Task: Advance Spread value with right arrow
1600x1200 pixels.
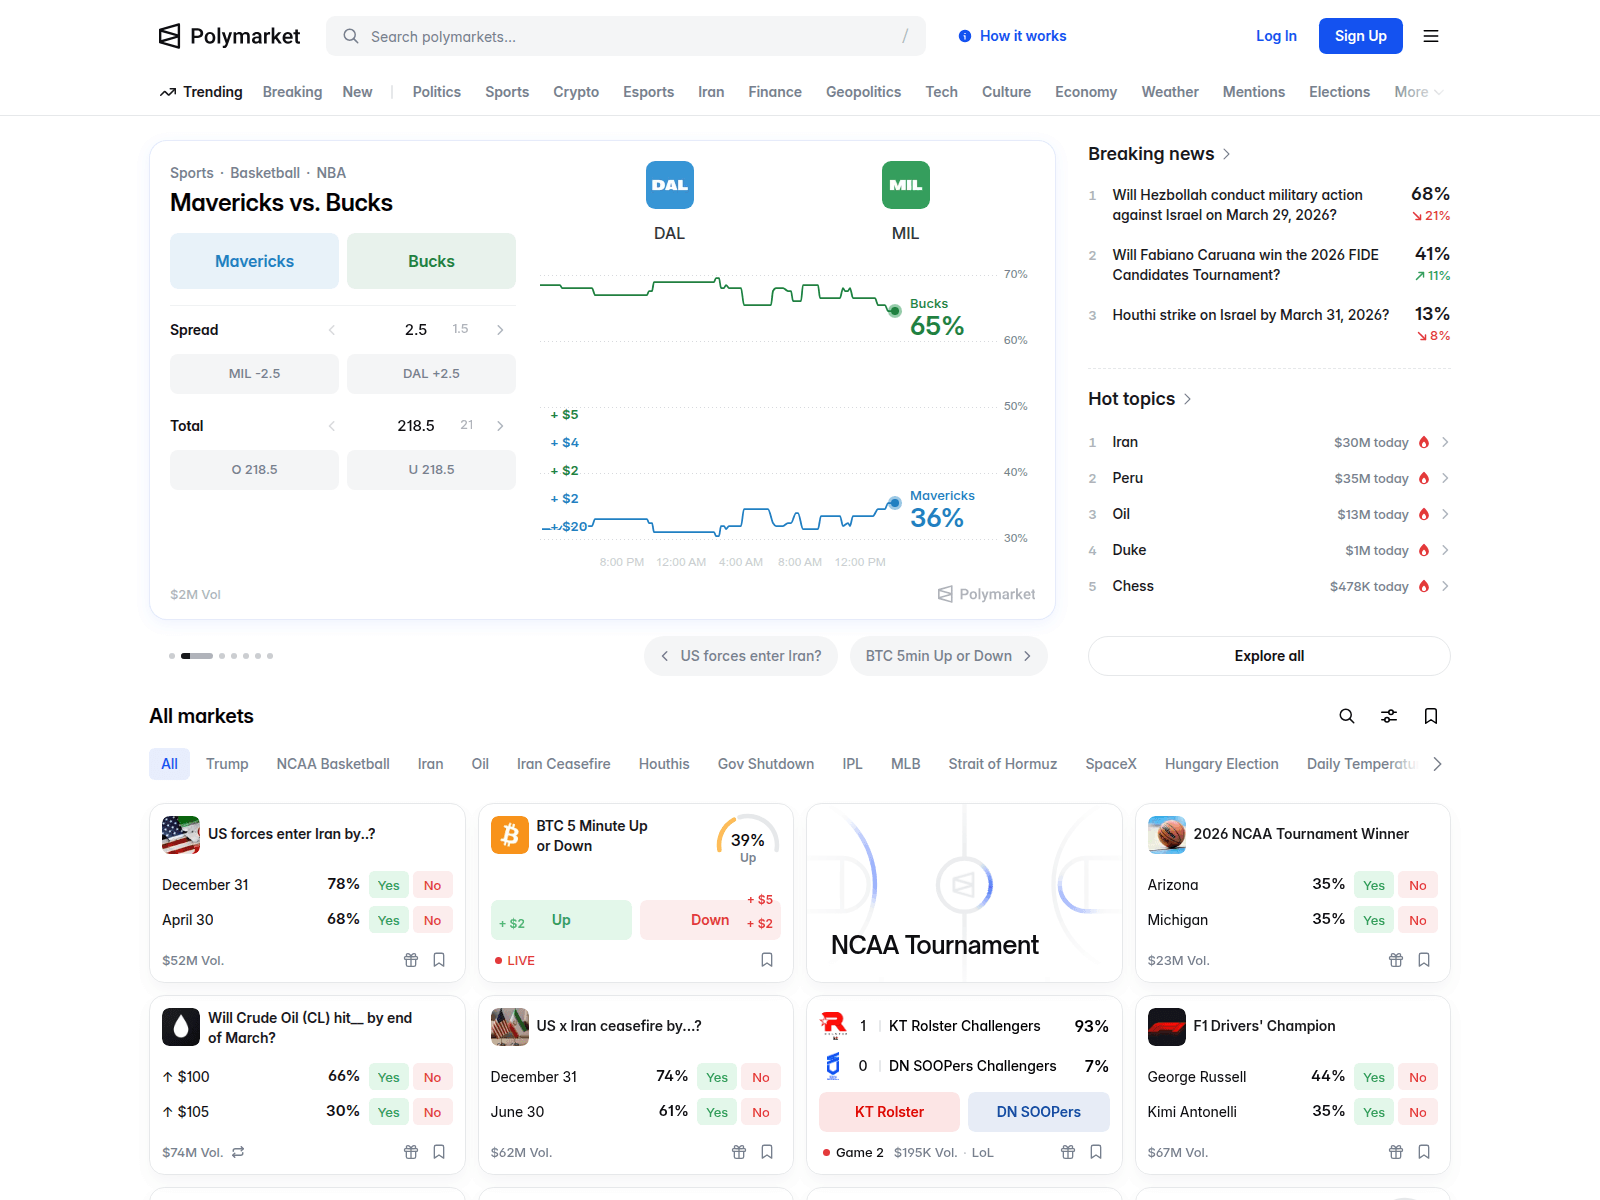Action: (500, 330)
